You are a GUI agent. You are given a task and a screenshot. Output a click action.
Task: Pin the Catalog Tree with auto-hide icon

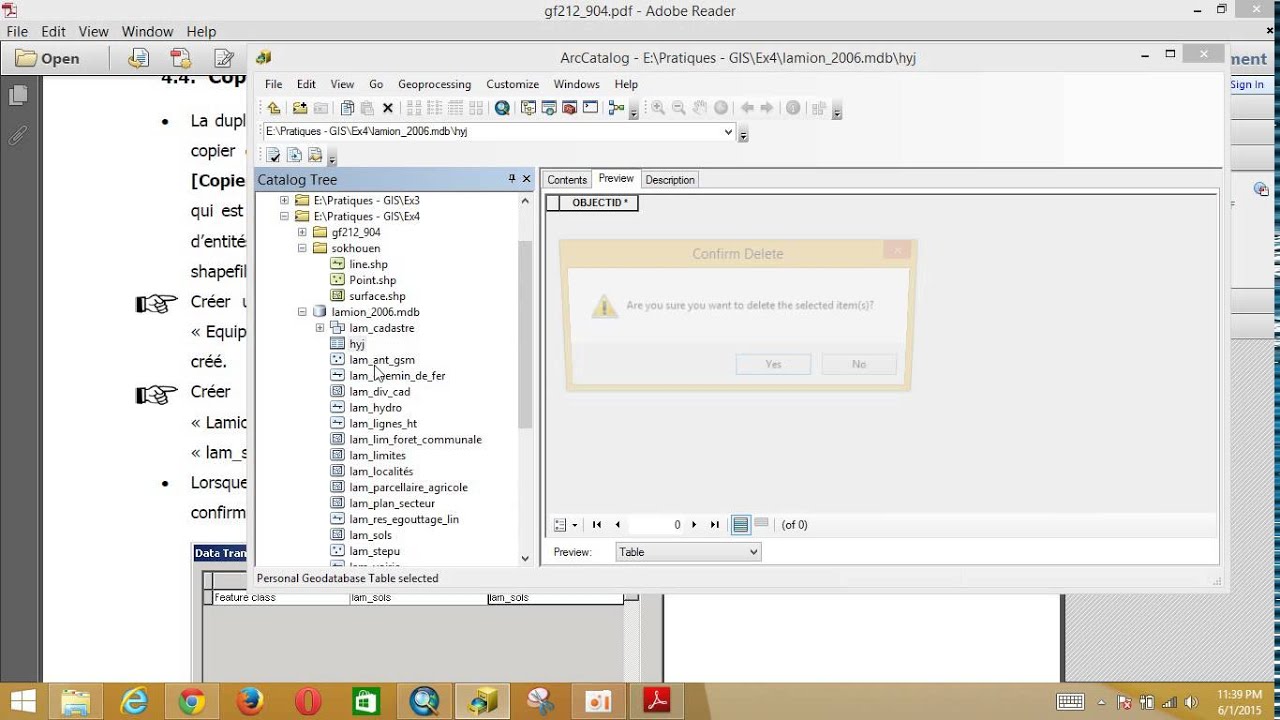click(512, 179)
